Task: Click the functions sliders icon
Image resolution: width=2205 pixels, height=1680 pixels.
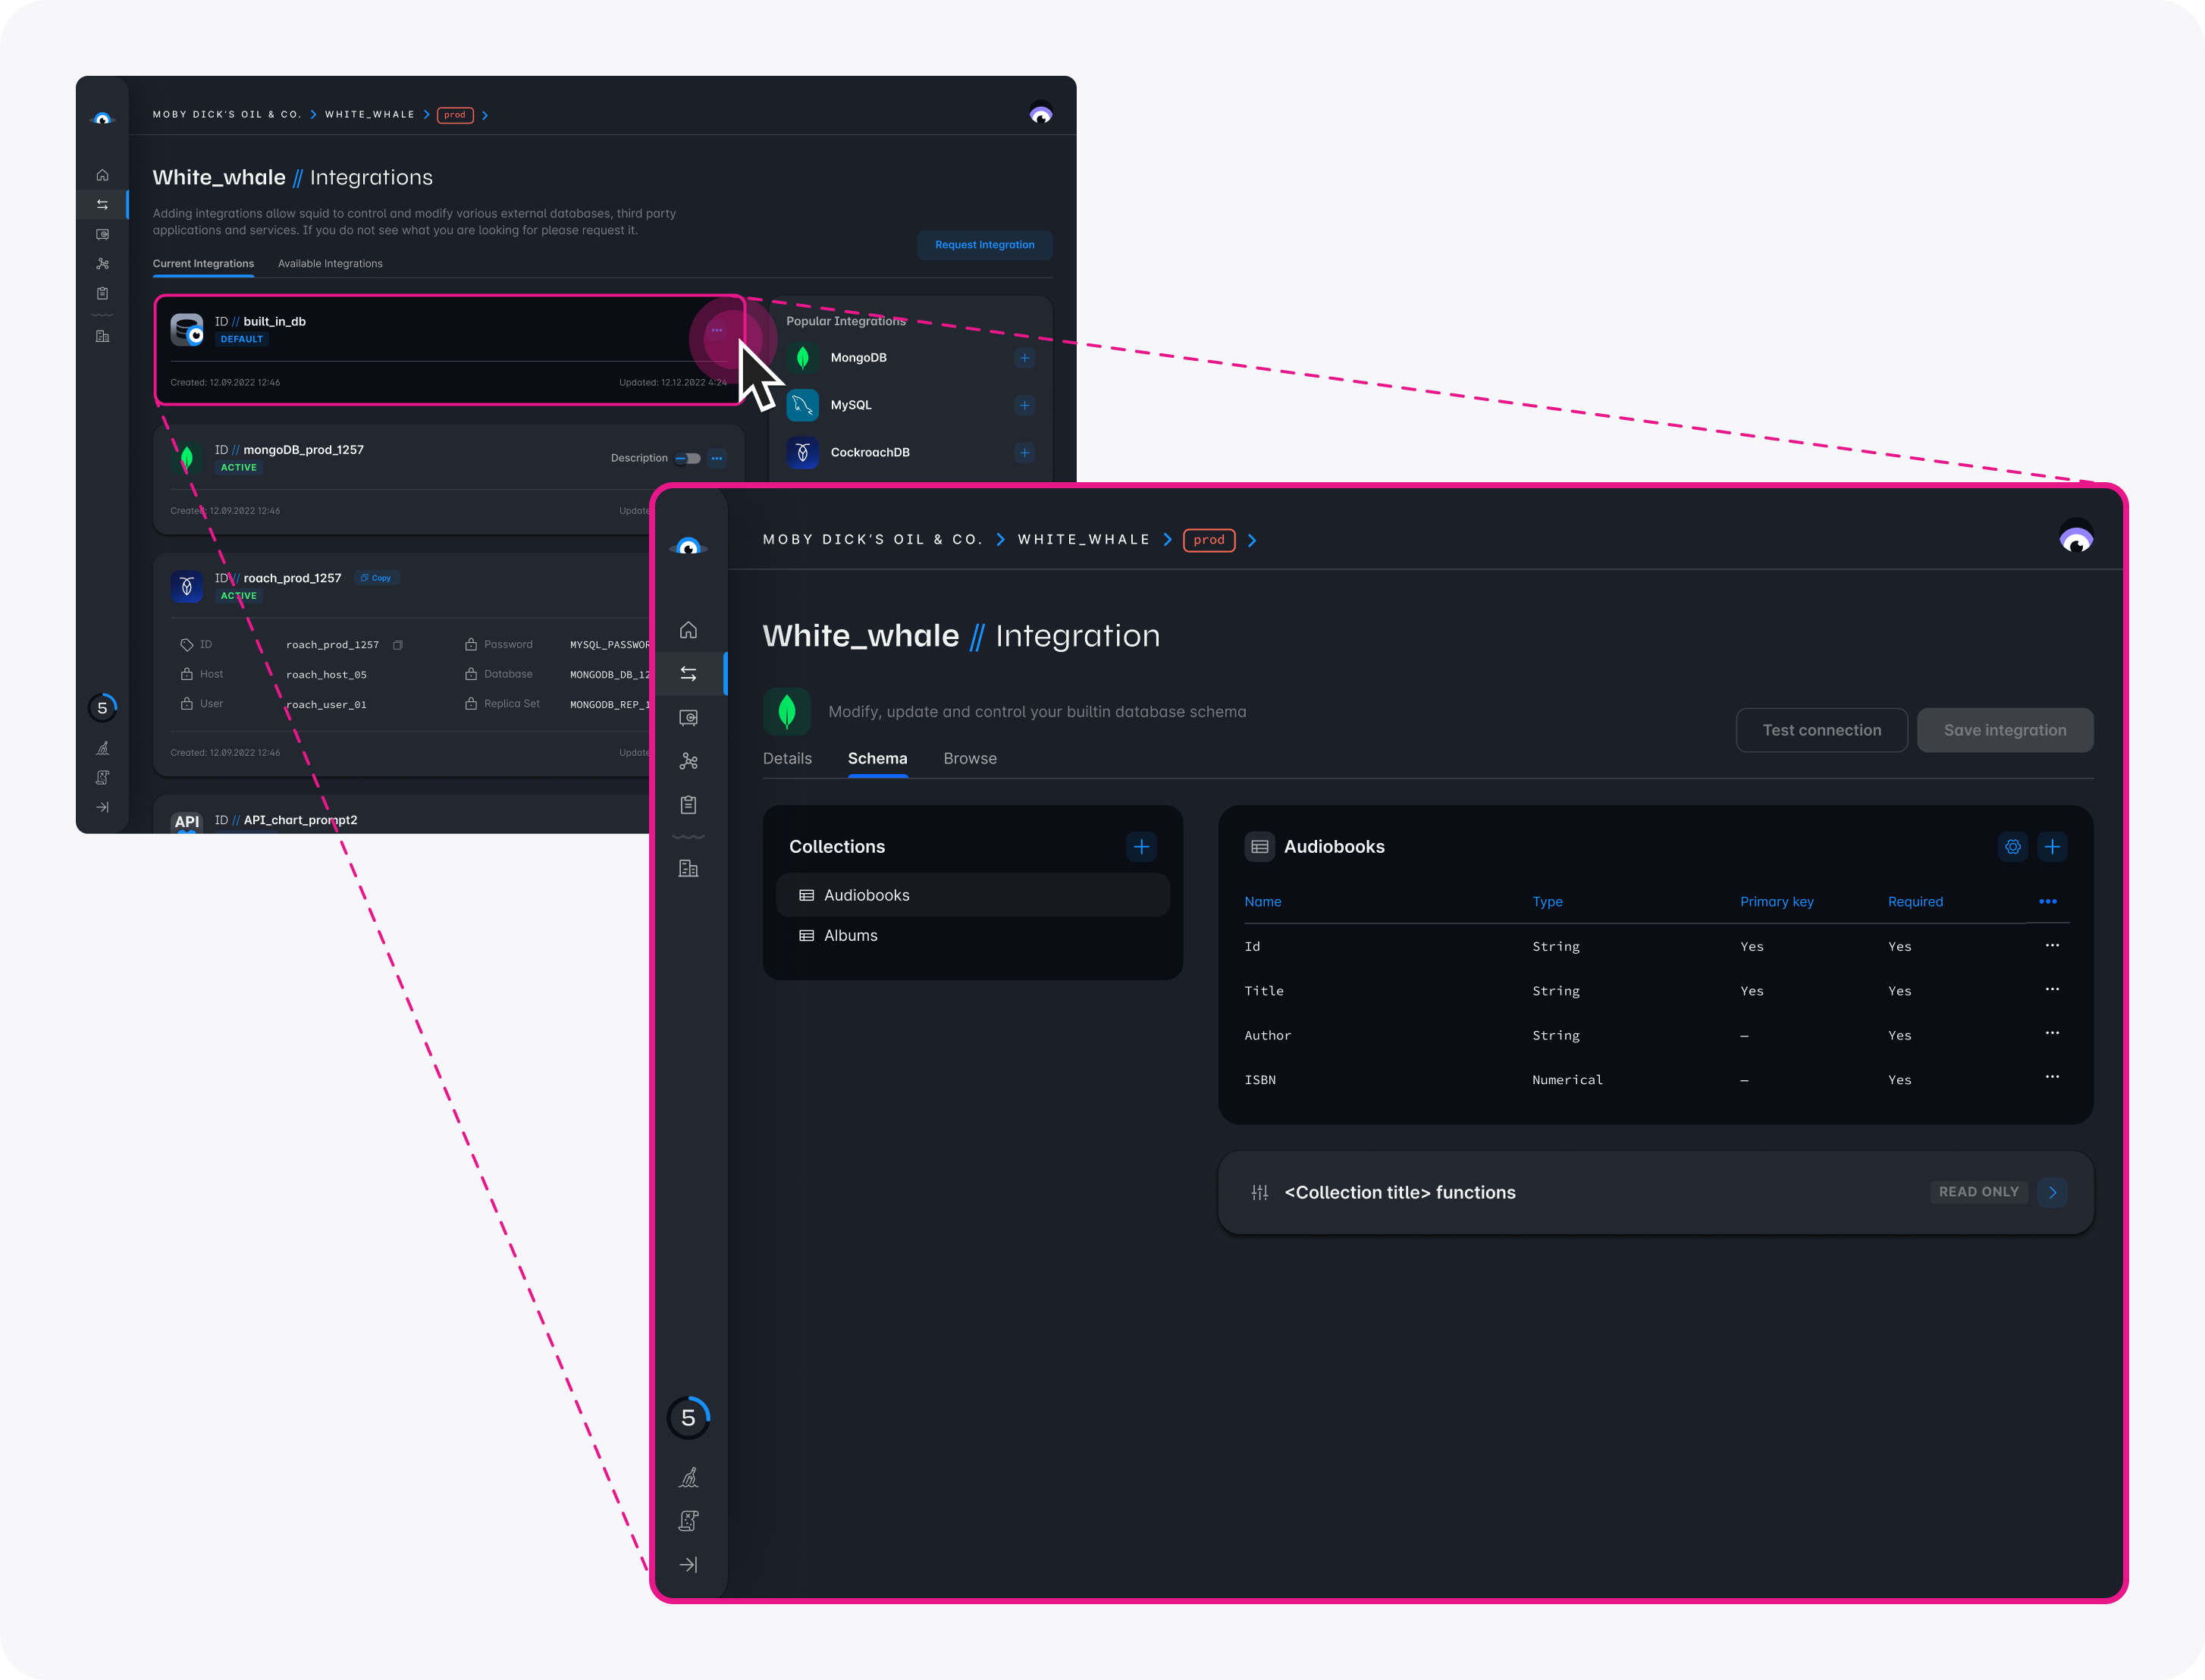Action: [x=1260, y=1192]
